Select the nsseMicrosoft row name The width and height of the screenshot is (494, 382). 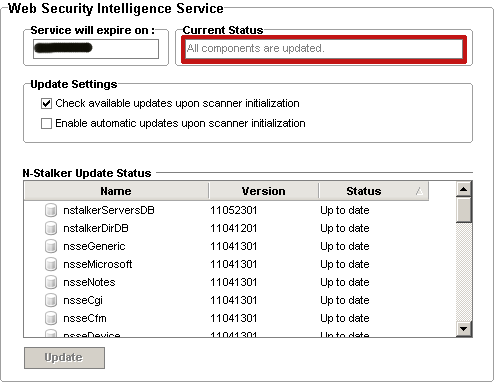(x=98, y=264)
